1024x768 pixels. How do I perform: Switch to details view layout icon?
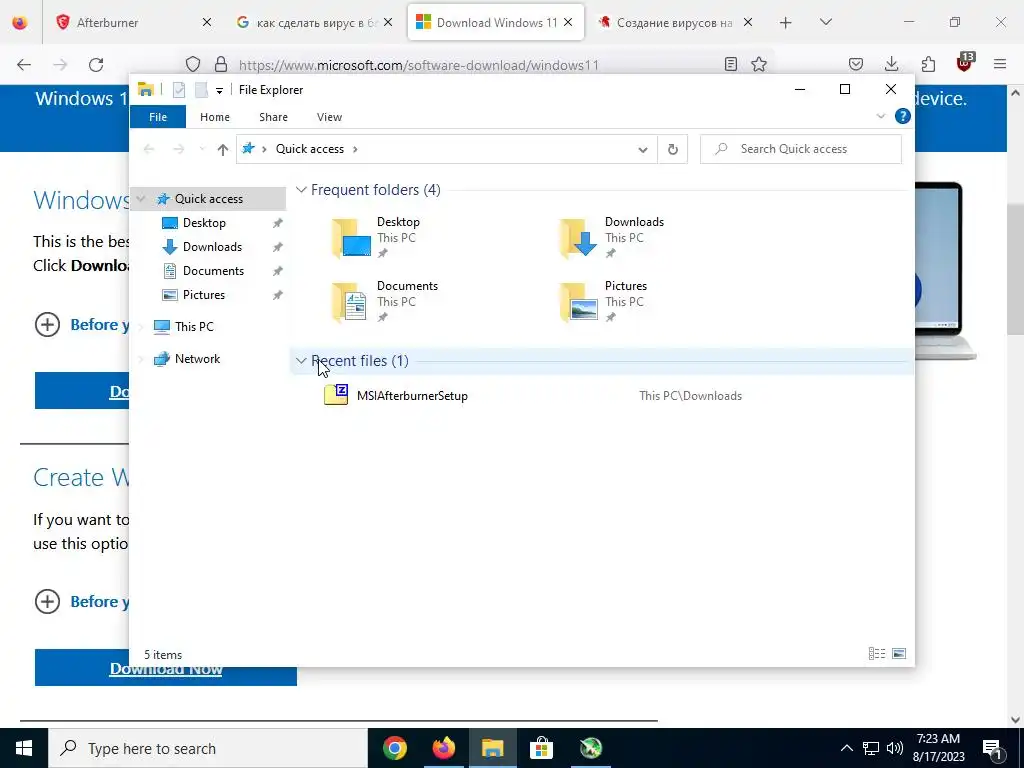876,654
